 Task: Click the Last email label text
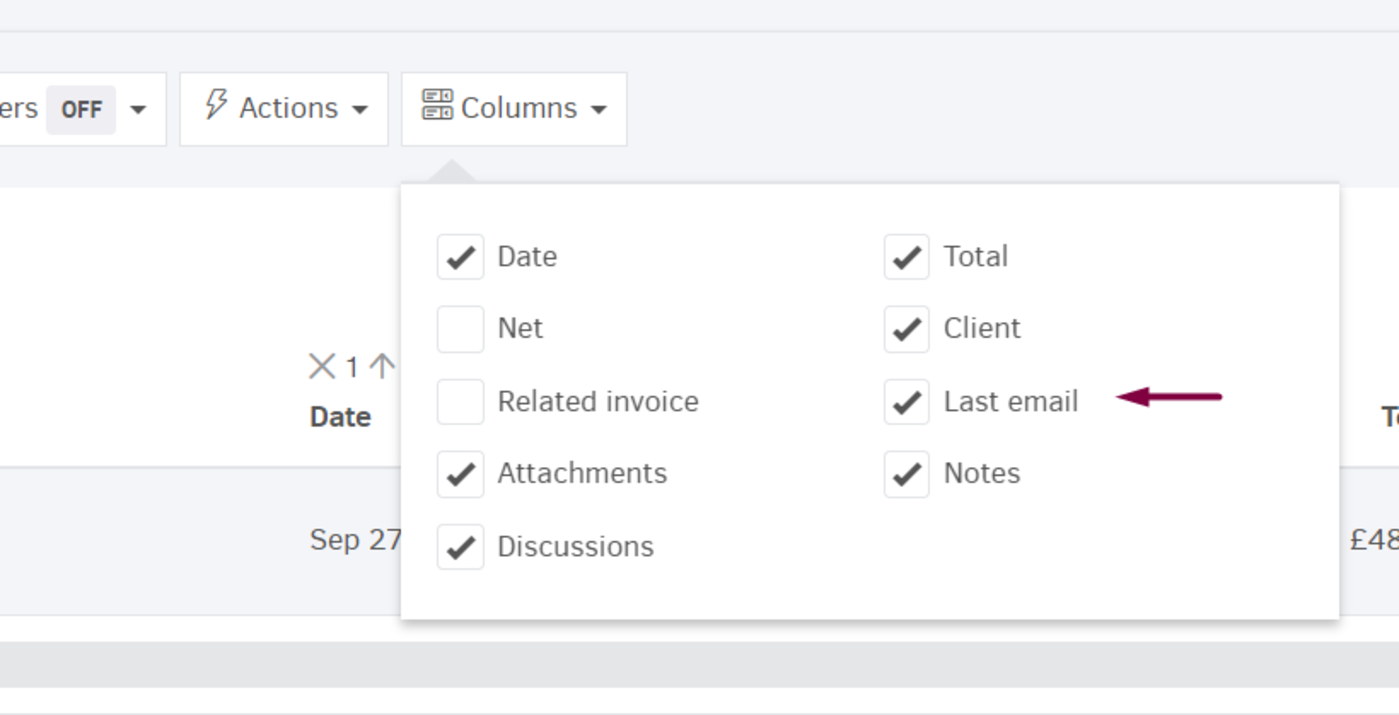(x=1011, y=402)
